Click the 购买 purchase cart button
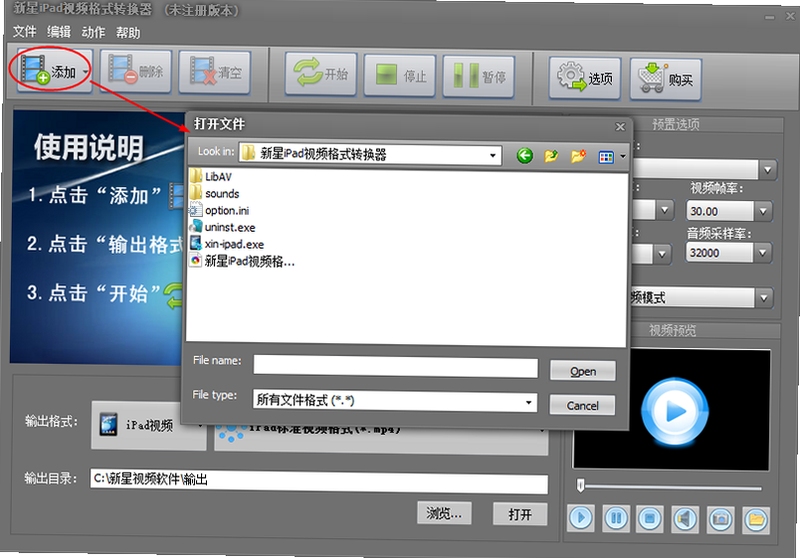The width and height of the screenshot is (800, 558). pyautogui.click(x=666, y=80)
